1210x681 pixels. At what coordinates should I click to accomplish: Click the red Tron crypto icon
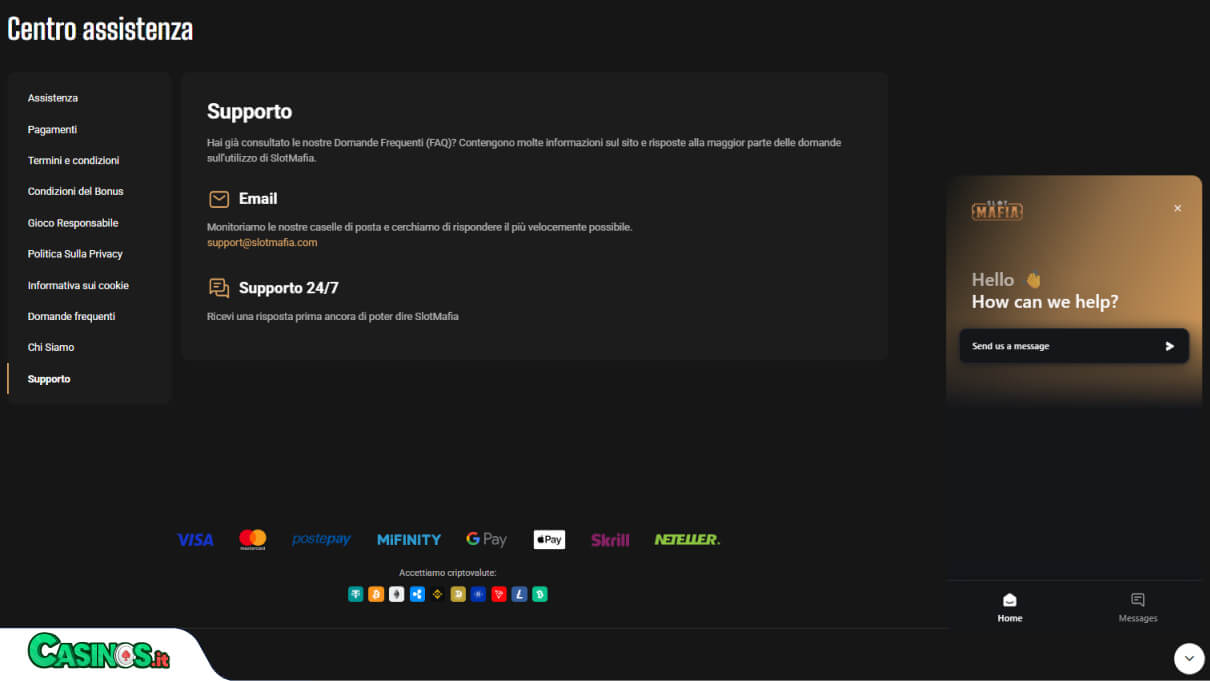tap(499, 594)
